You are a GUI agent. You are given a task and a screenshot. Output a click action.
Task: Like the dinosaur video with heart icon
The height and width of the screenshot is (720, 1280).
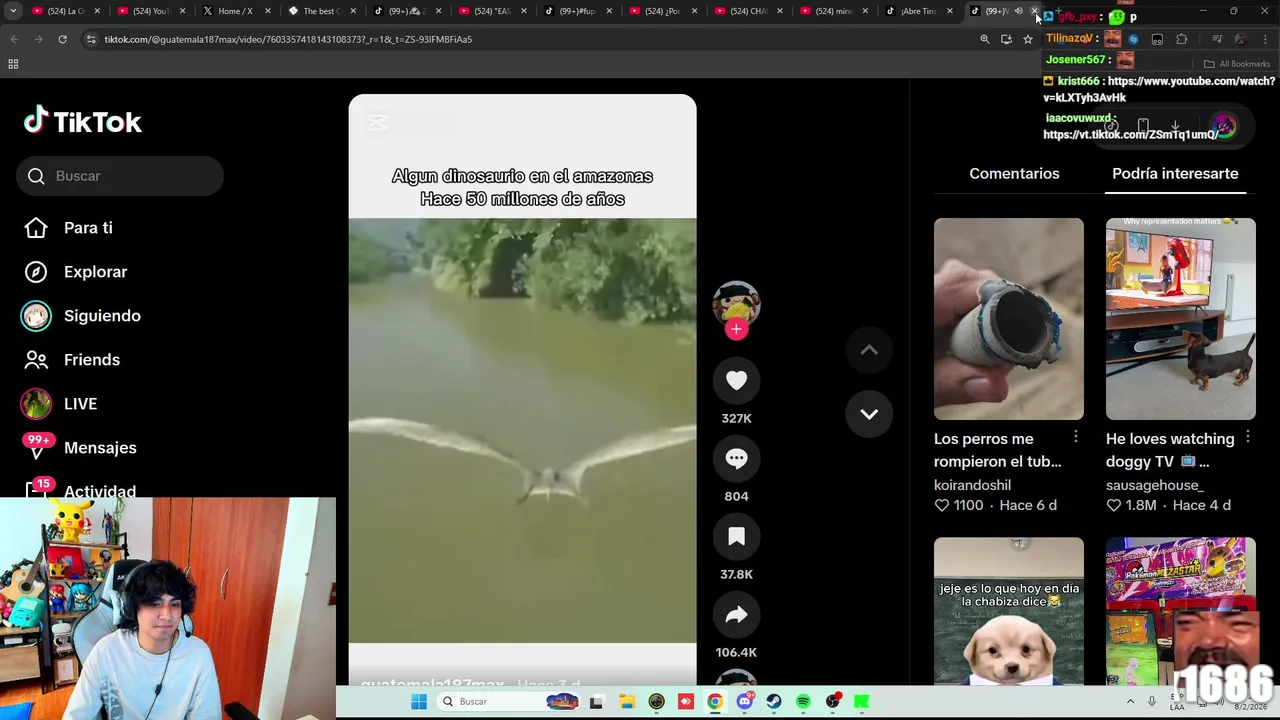coord(736,381)
